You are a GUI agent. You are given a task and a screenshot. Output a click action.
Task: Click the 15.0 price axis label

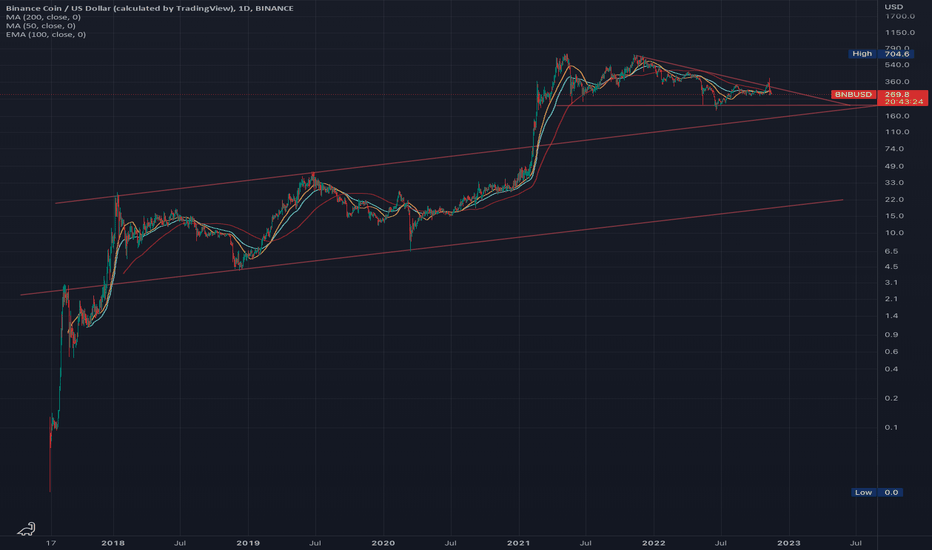[x=895, y=216]
